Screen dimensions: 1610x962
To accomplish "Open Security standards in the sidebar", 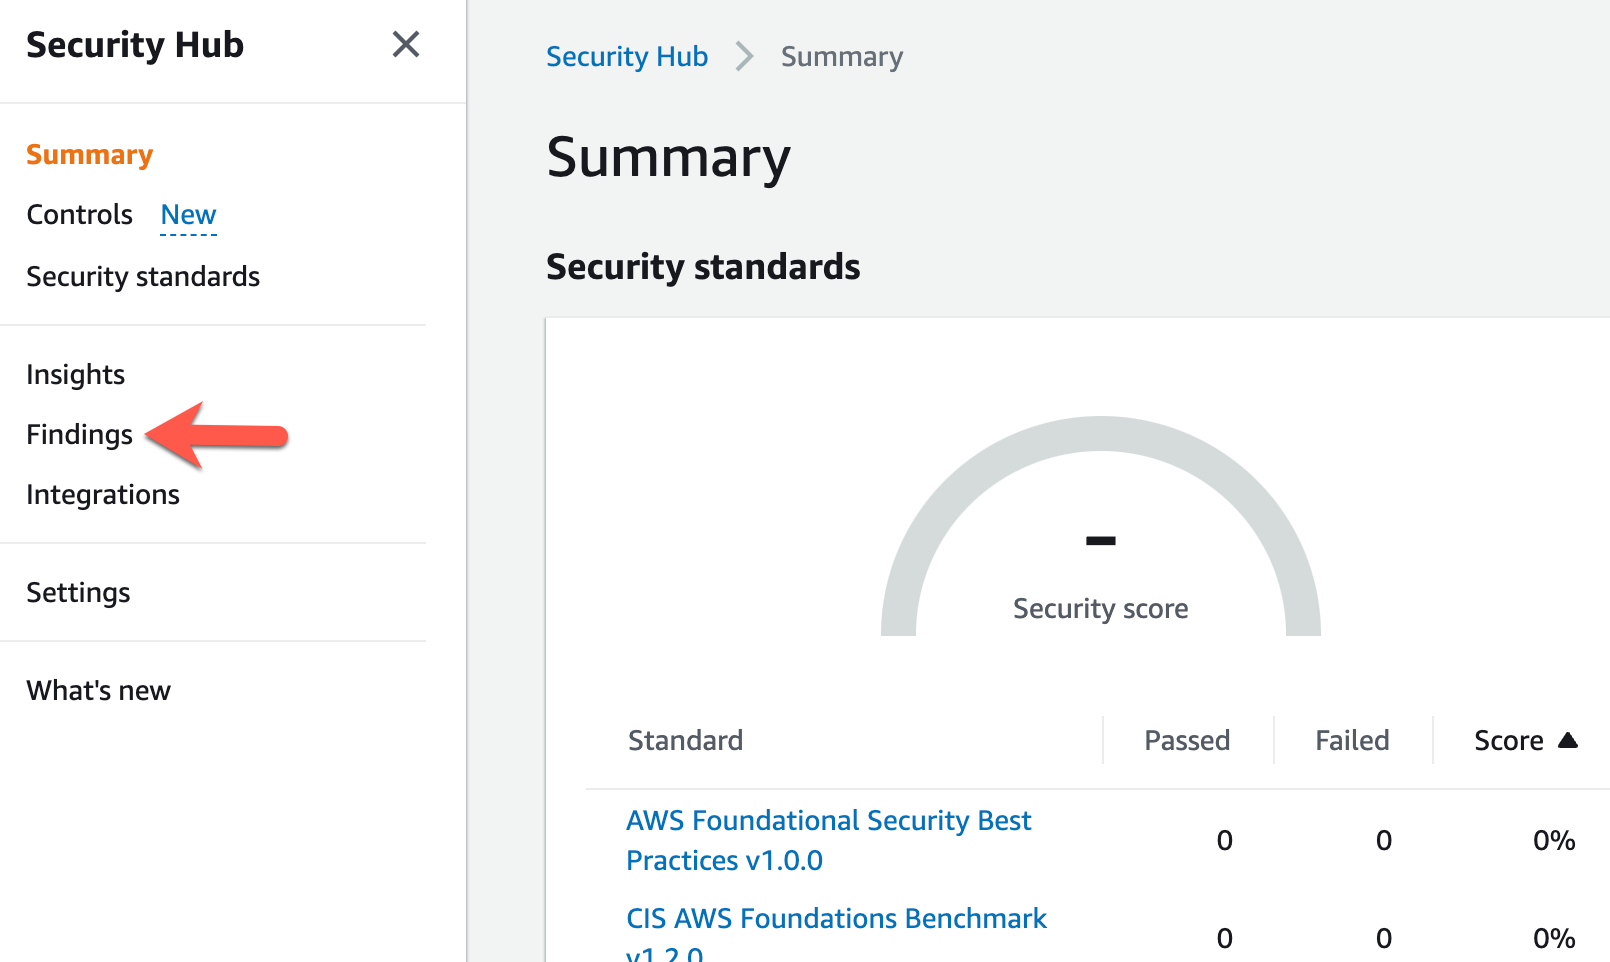I will click(x=143, y=277).
